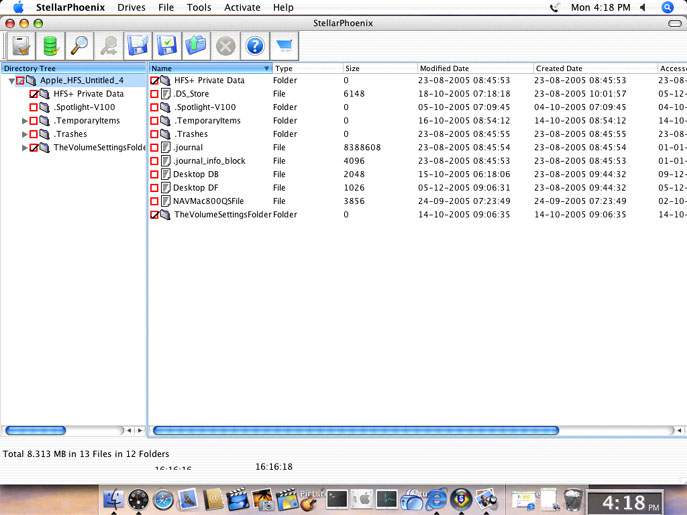687x515 pixels.
Task: Uncheck HFS+ Private Data in file list
Action: [x=154, y=81]
